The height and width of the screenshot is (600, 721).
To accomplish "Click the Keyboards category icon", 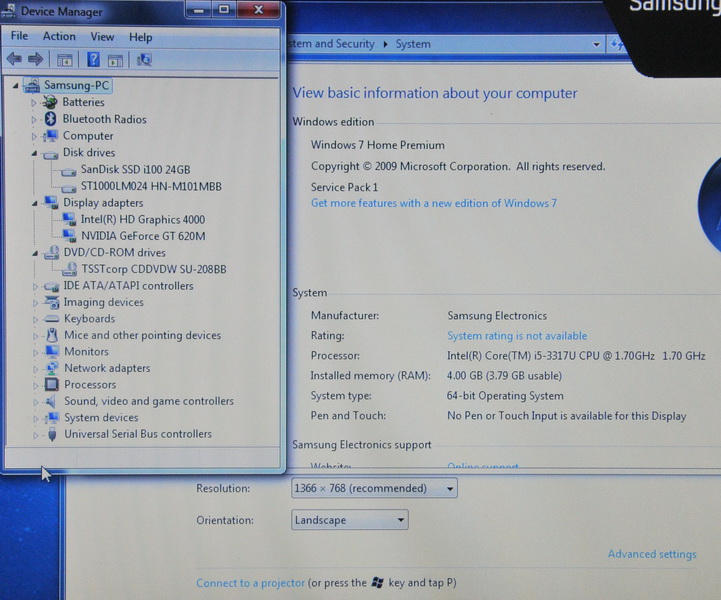I will [x=52, y=319].
